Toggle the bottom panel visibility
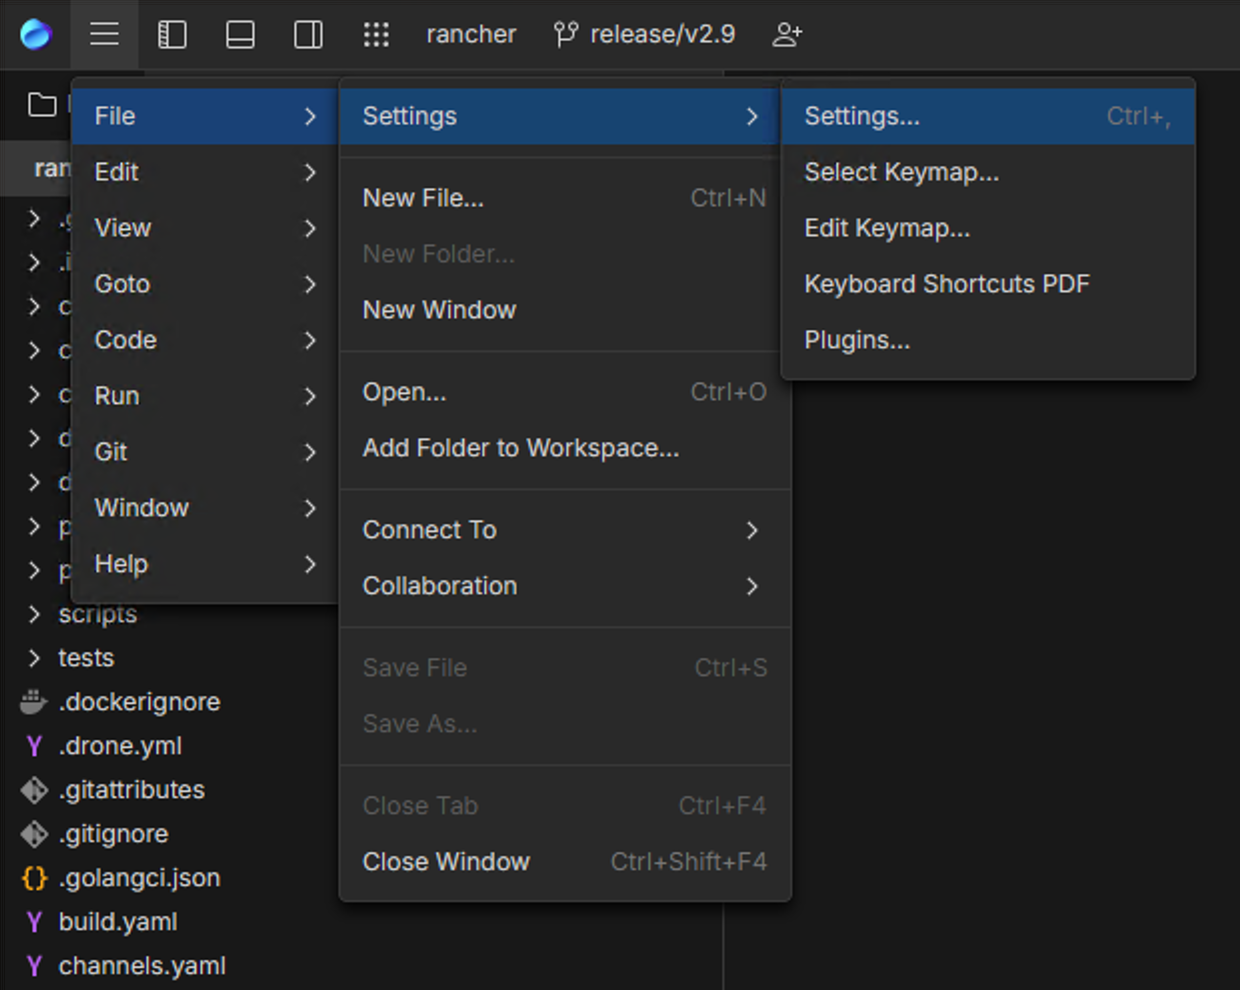 pos(239,33)
